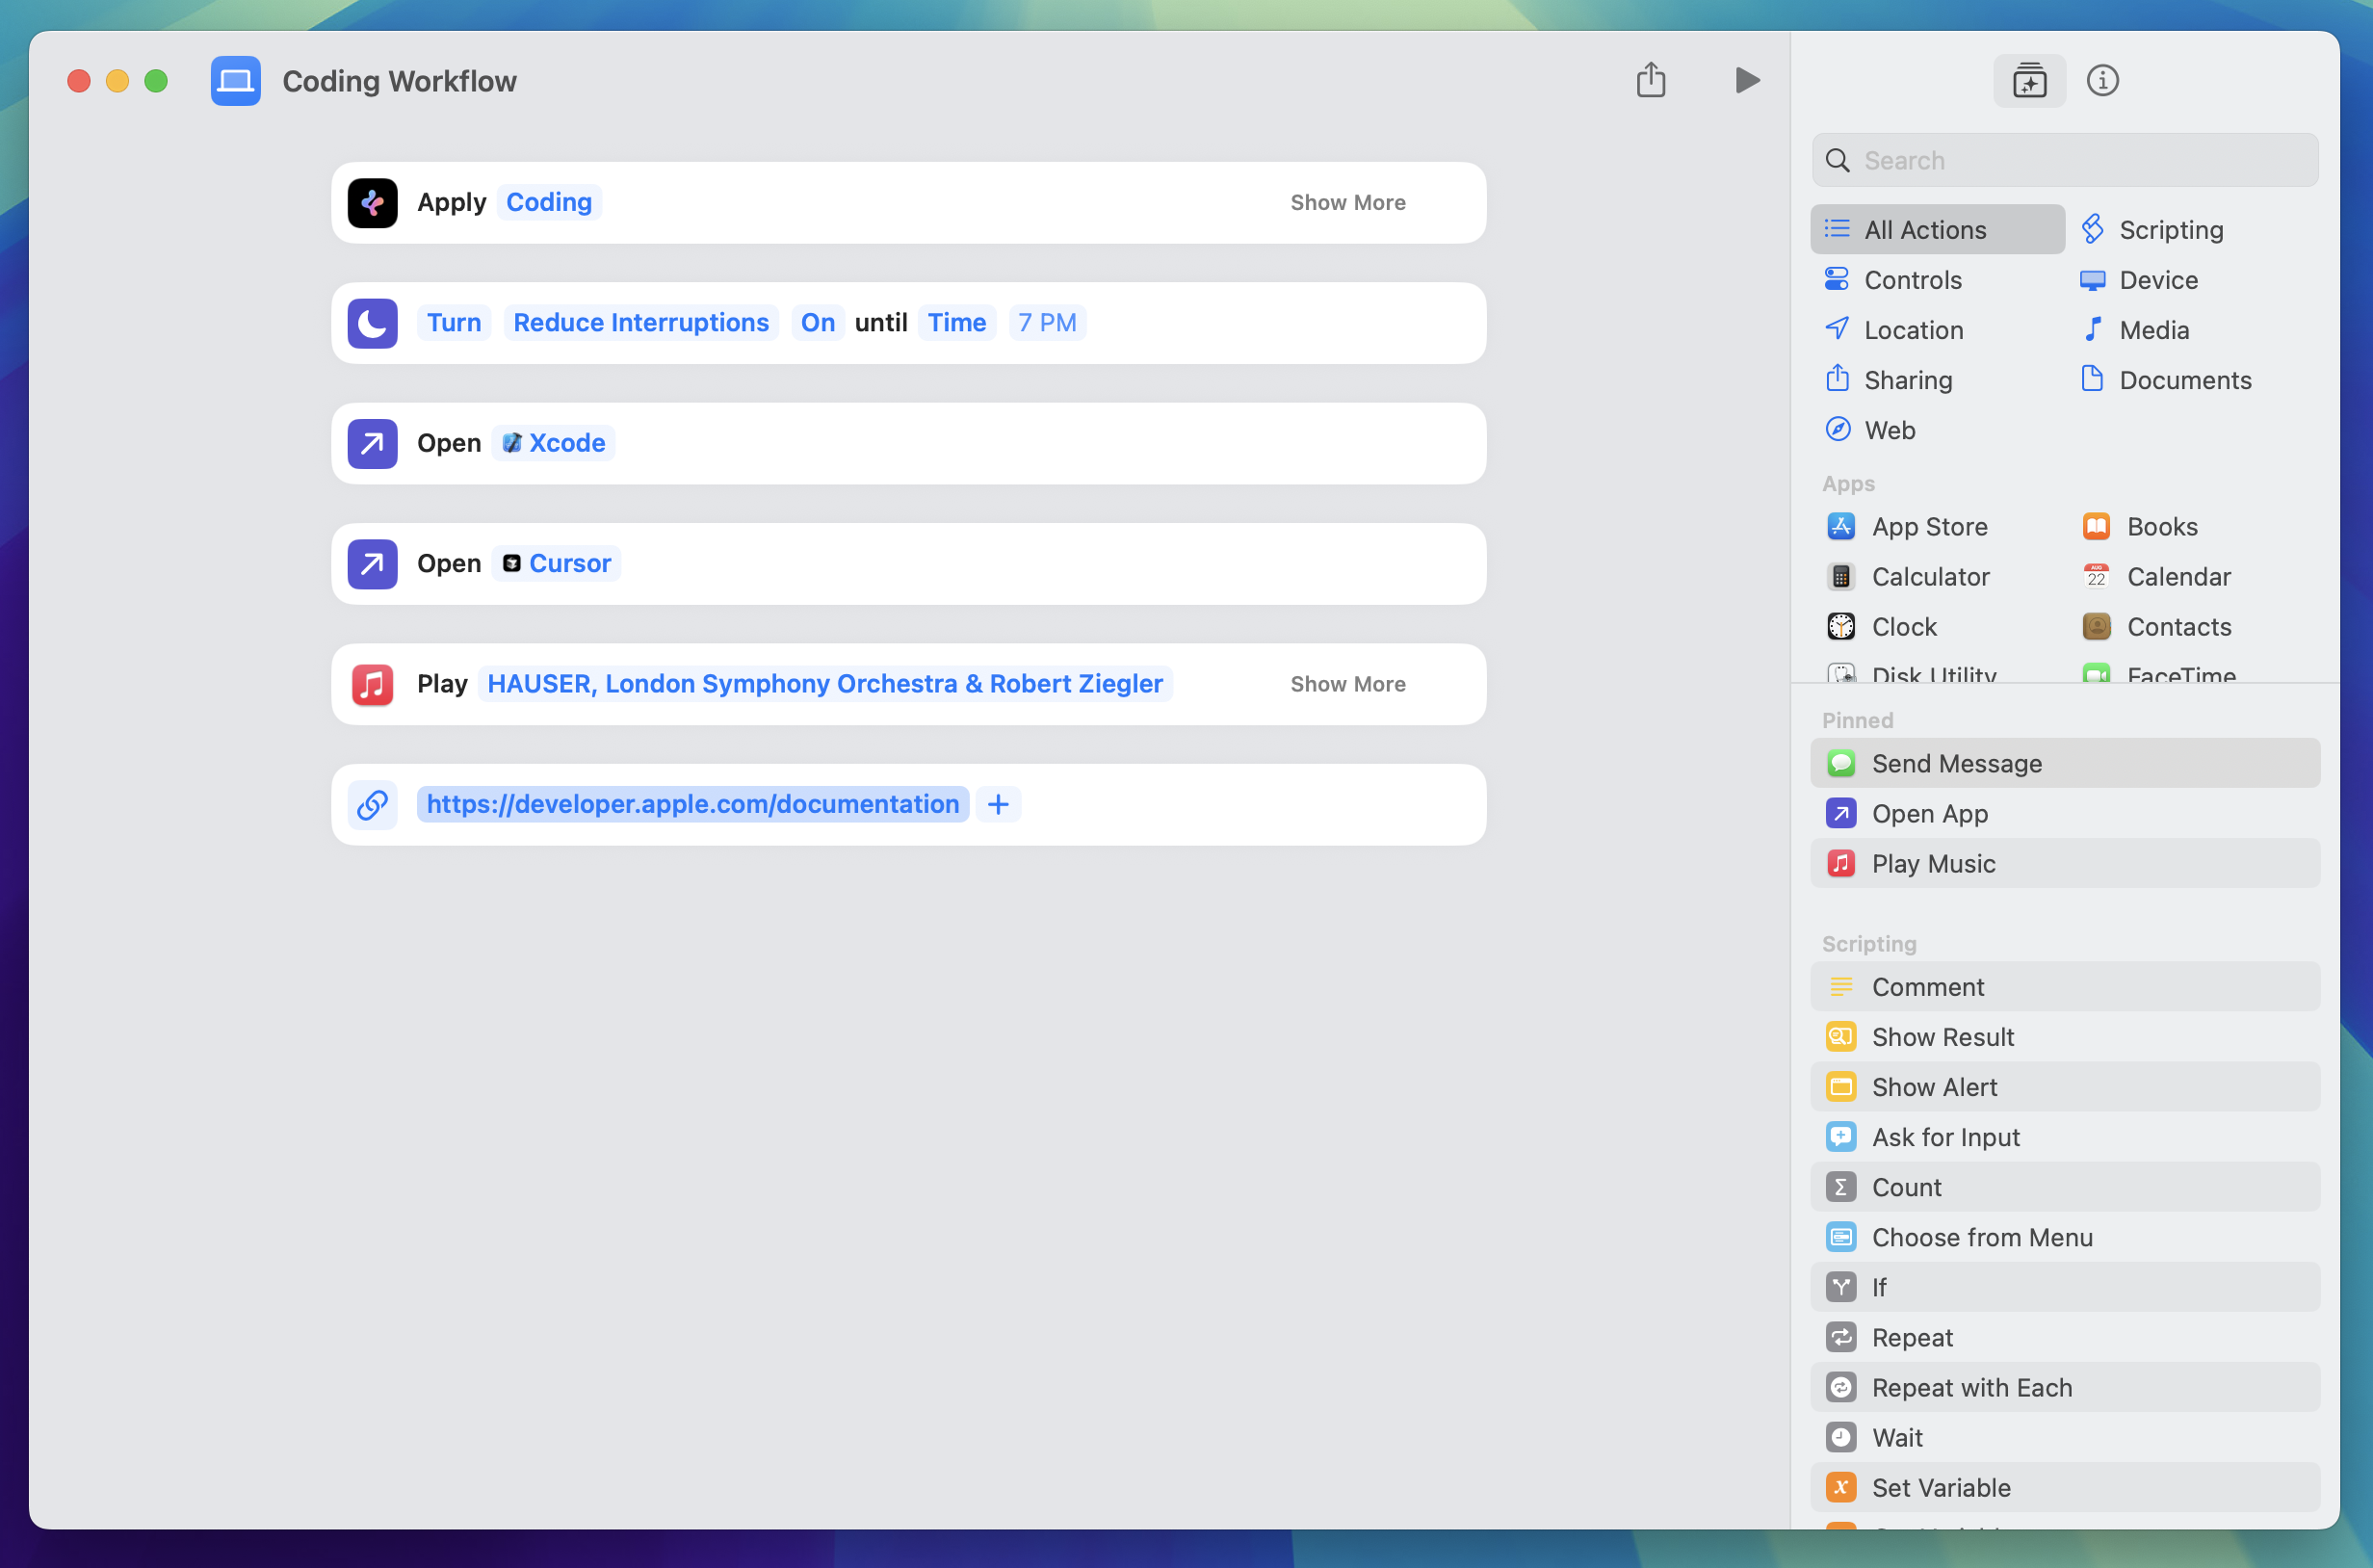The width and height of the screenshot is (2373, 1568).
Task: Choose the Show Alert scripting action
Action: 1933,1087
